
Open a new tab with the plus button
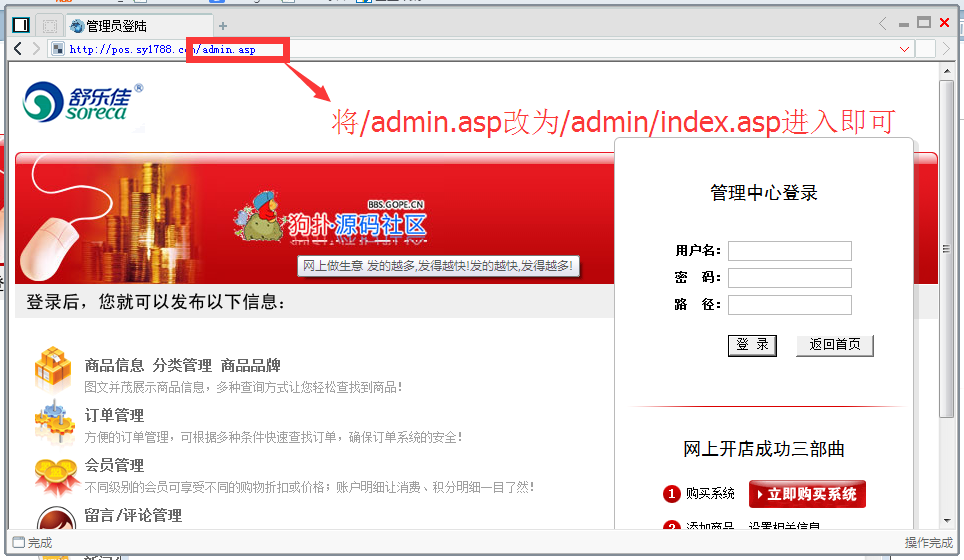[223, 26]
